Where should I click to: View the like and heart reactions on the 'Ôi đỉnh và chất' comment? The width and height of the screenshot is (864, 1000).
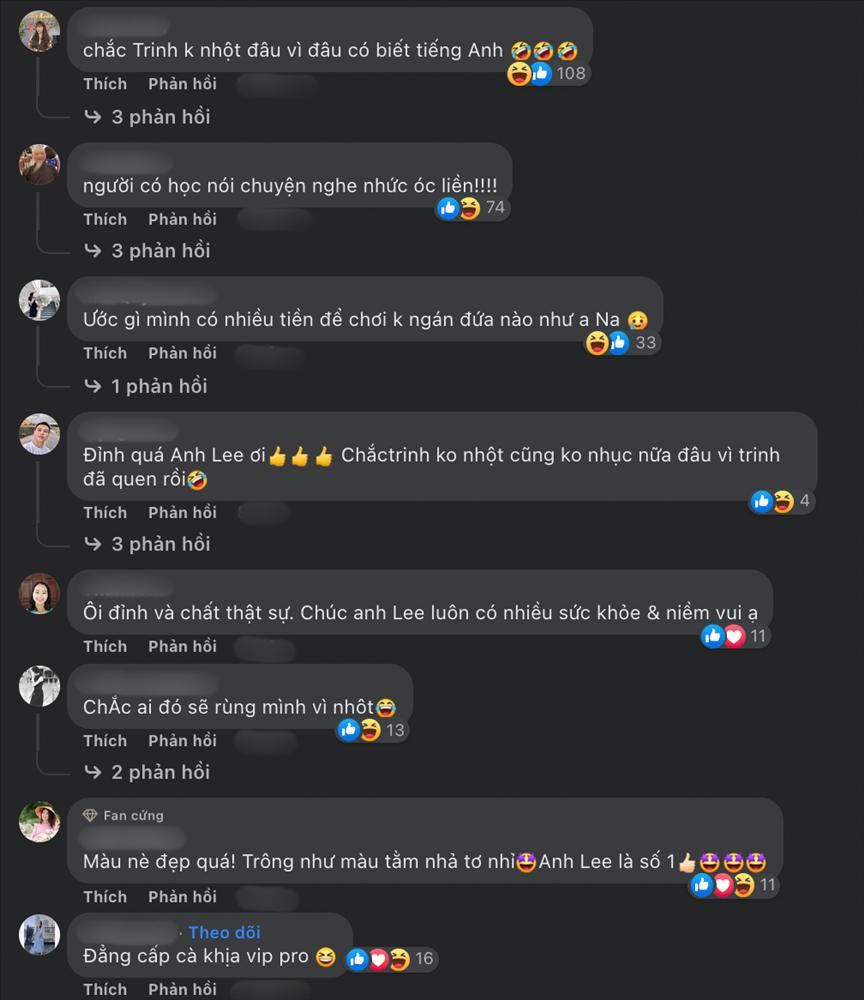[x=735, y=636]
